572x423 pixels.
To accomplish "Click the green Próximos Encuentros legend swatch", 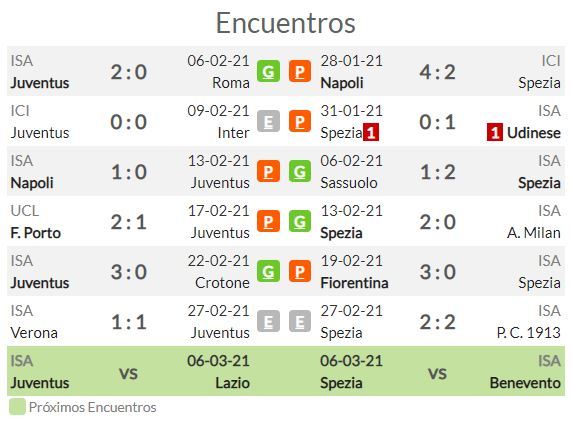I will [17, 407].
